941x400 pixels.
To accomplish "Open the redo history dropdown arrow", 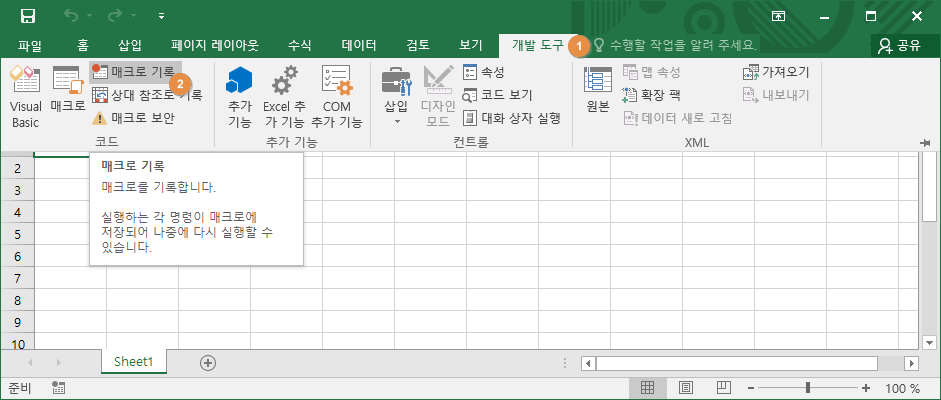I will click(133, 16).
